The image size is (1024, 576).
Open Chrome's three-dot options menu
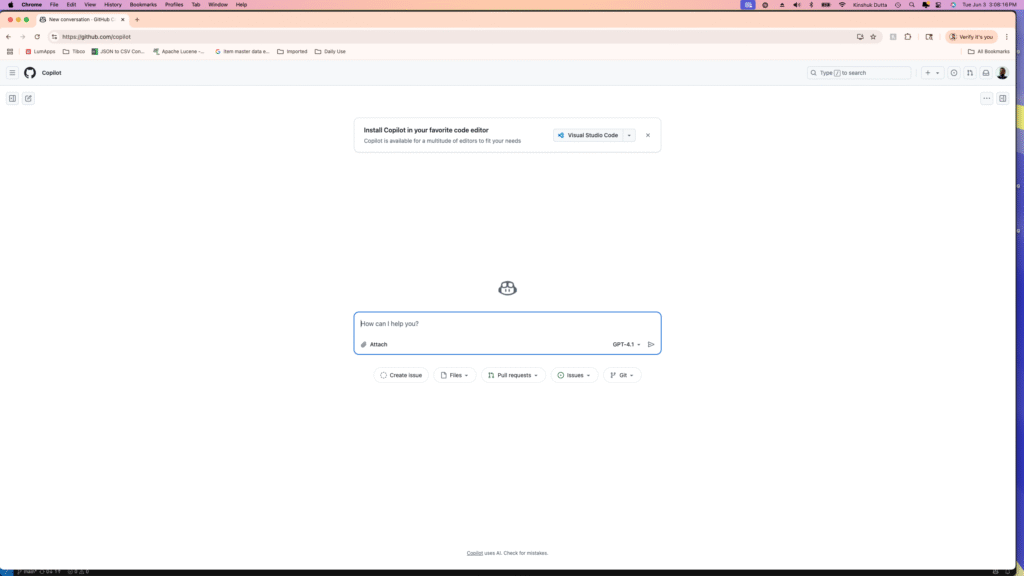click(x=1006, y=37)
